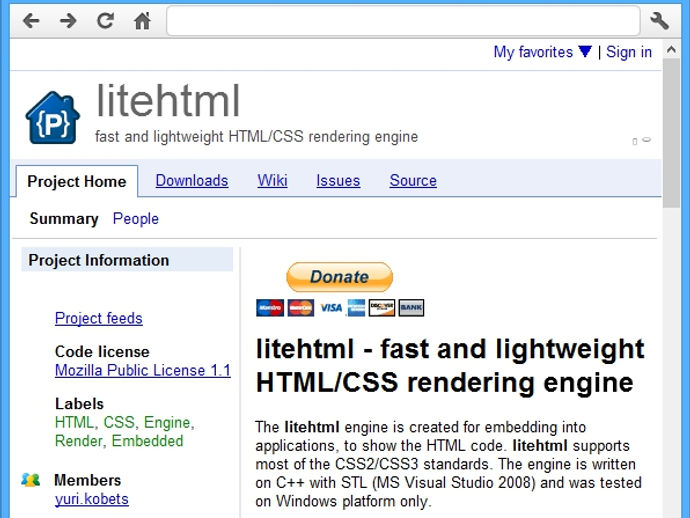Click the Discover card icon
The image size is (690, 518).
[x=382, y=308]
